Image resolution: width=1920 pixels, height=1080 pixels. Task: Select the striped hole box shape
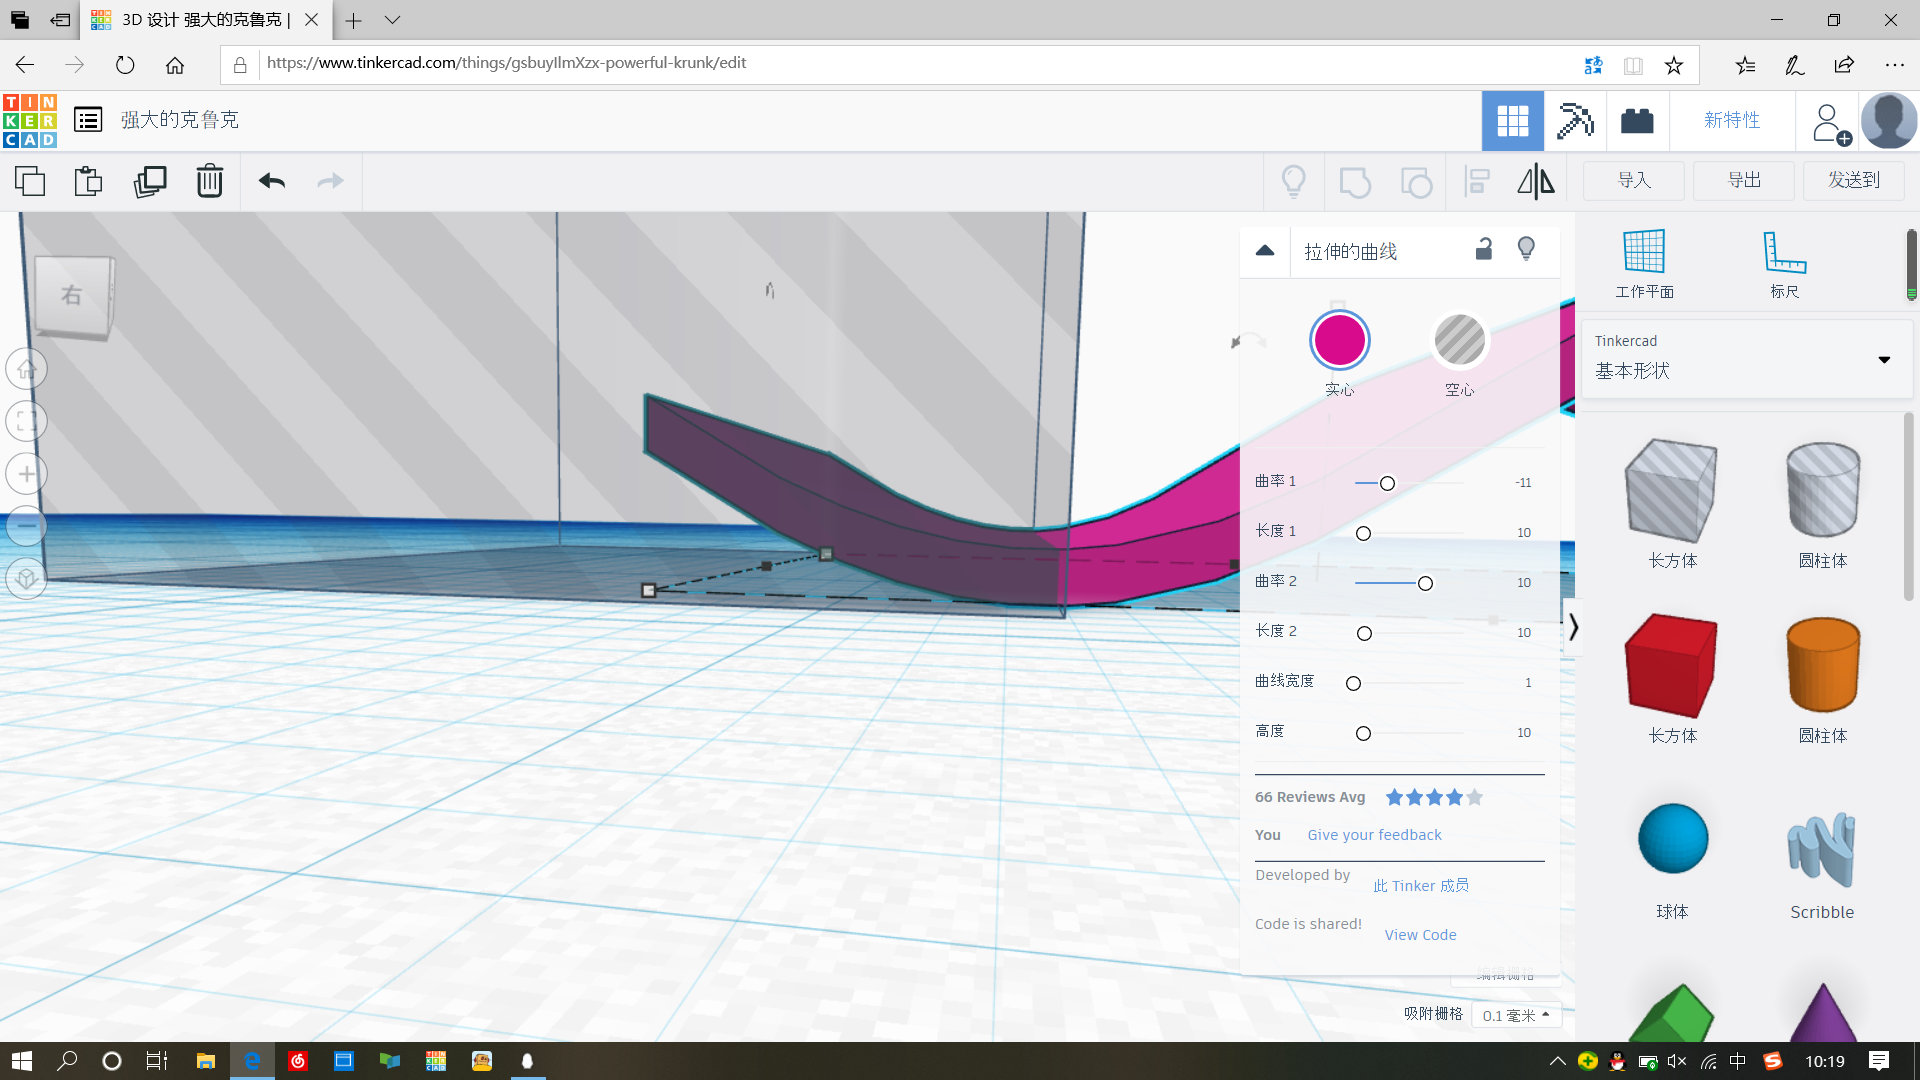click(1672, 490)
